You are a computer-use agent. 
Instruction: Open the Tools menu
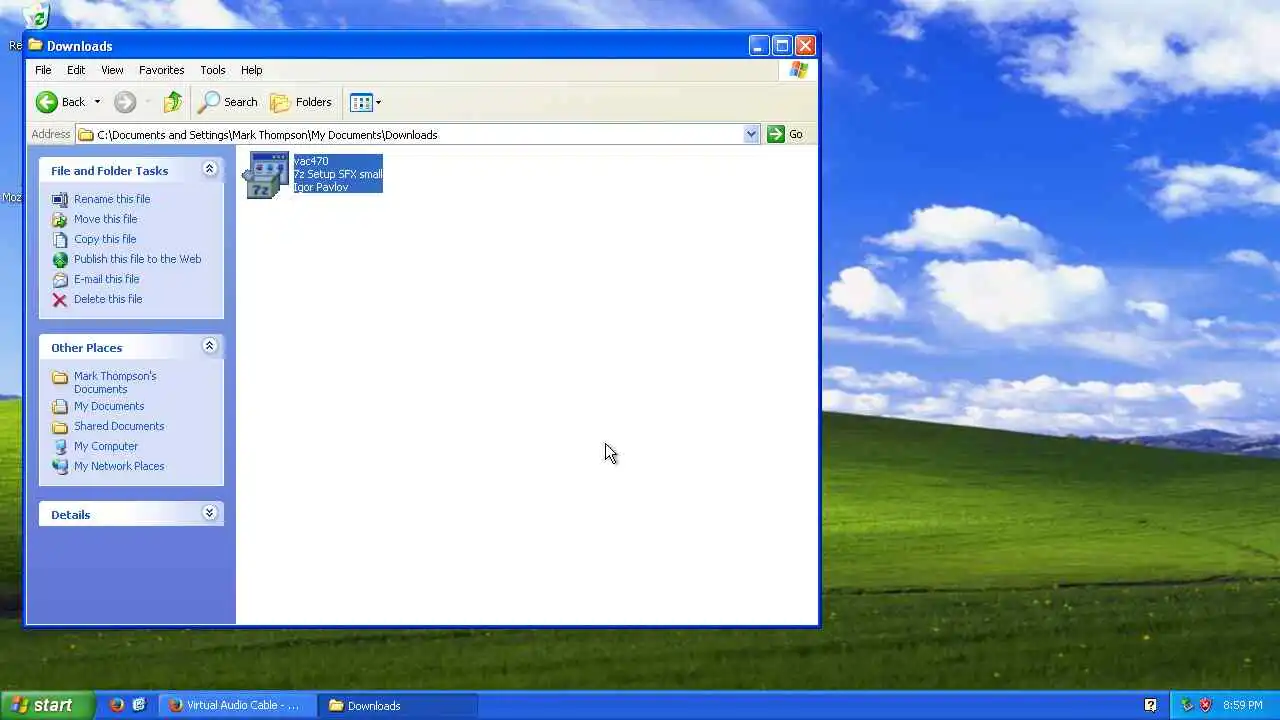pyautogui.click(x=212, y=70)
